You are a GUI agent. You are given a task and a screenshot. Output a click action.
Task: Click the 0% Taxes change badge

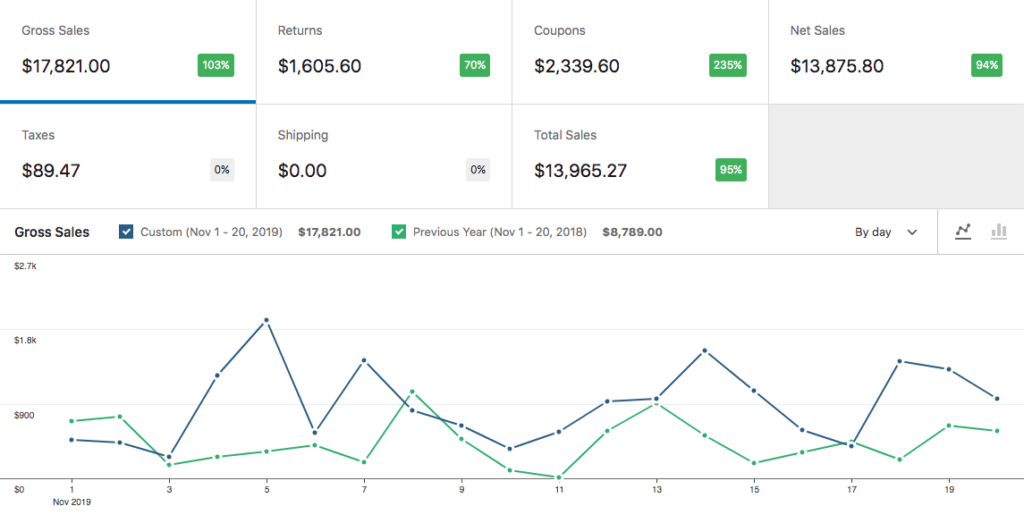(x=222, y=170)
